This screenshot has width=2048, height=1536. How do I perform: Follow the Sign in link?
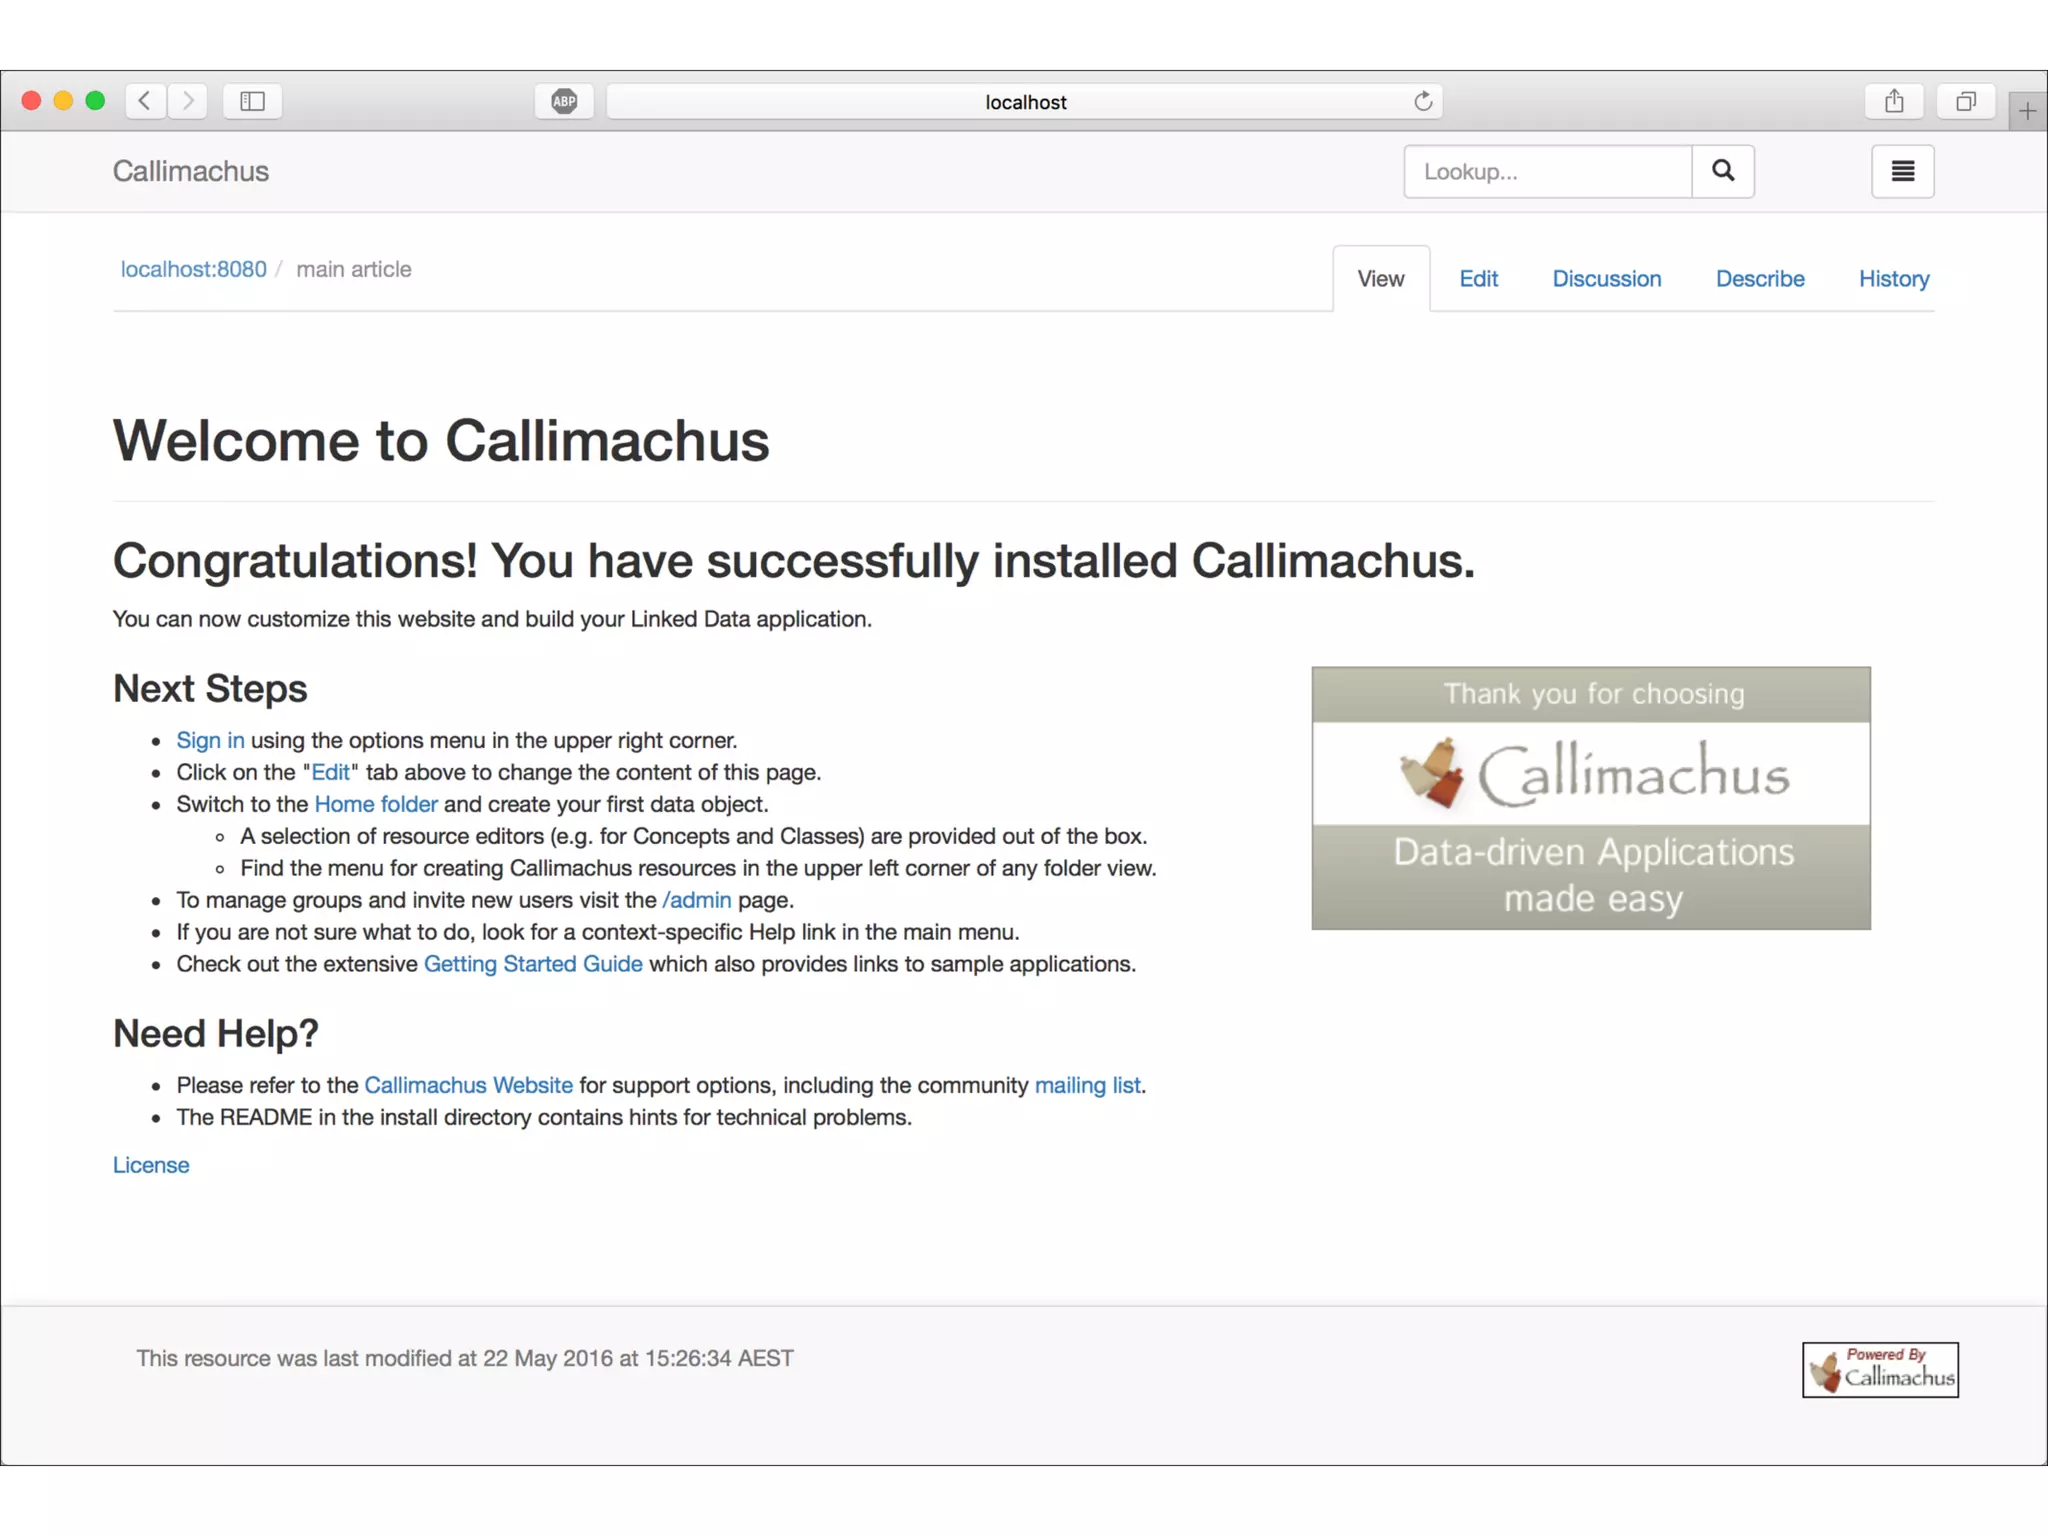(x=210, y=740)
